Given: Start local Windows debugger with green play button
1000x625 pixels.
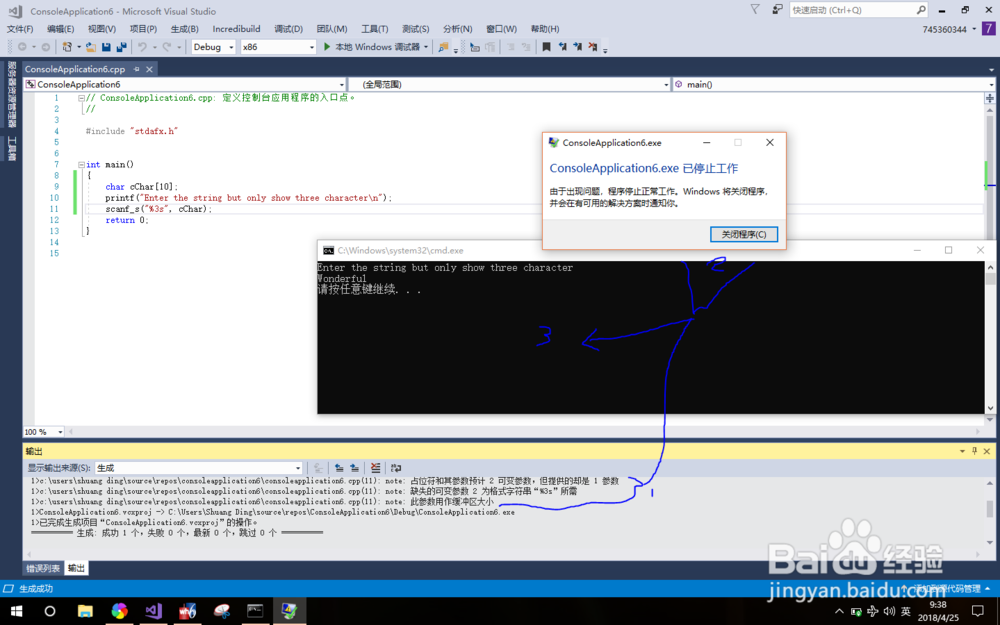Looking at the screenshot, I should pyautogui.click(x=327, y=47).
